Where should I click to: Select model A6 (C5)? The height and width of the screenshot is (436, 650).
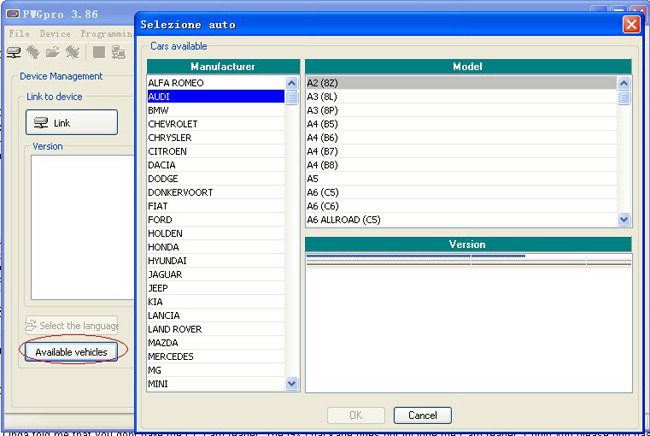pyautogui.click(x=461, y=192)
